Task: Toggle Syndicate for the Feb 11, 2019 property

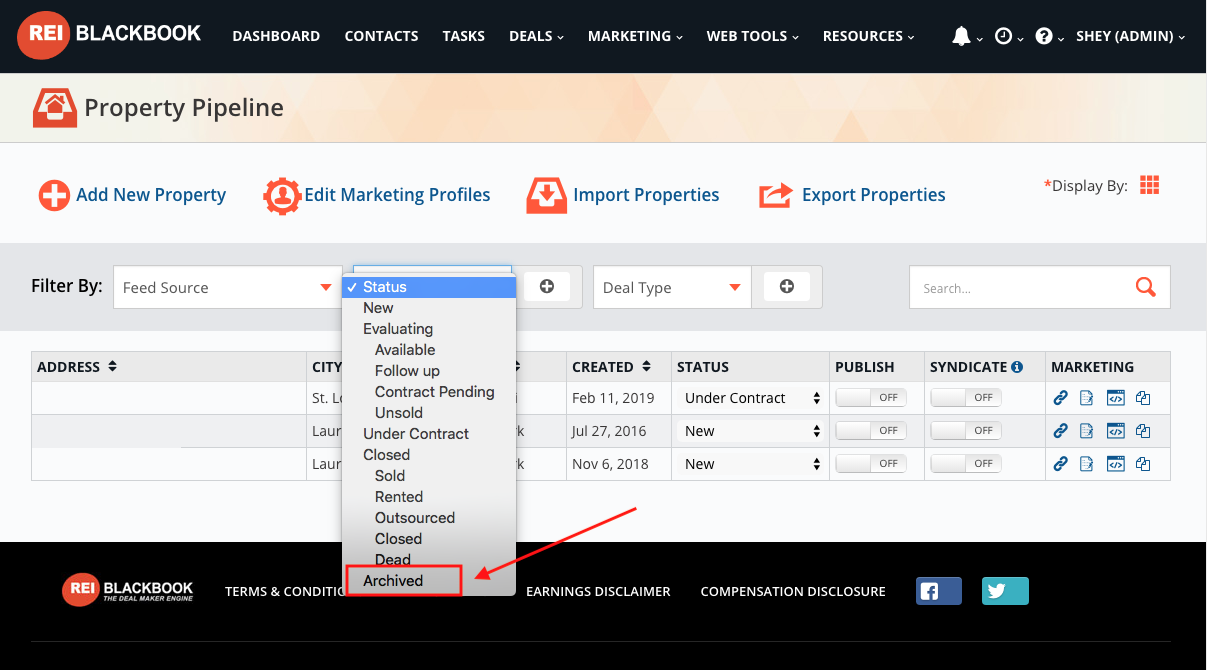Action: pos(966,398)
